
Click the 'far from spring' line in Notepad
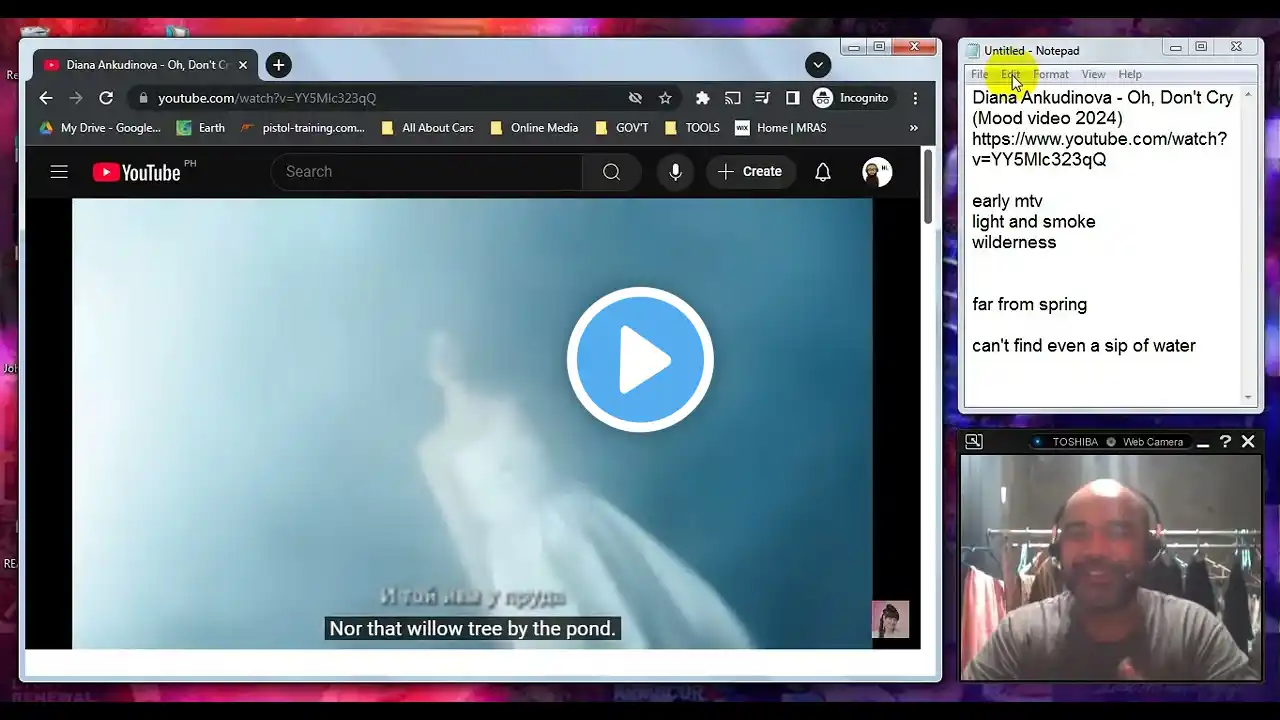(1029, 304)
